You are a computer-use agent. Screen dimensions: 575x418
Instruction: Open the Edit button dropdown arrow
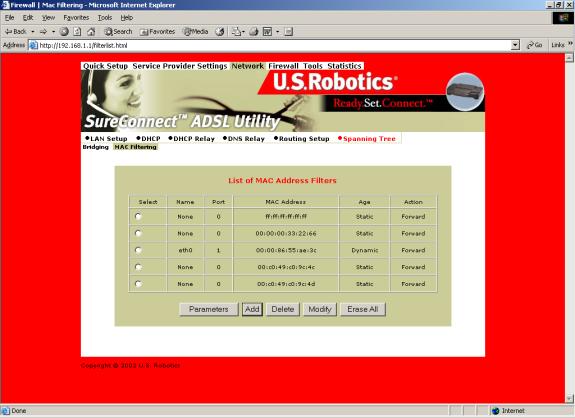tap(277, 32)
